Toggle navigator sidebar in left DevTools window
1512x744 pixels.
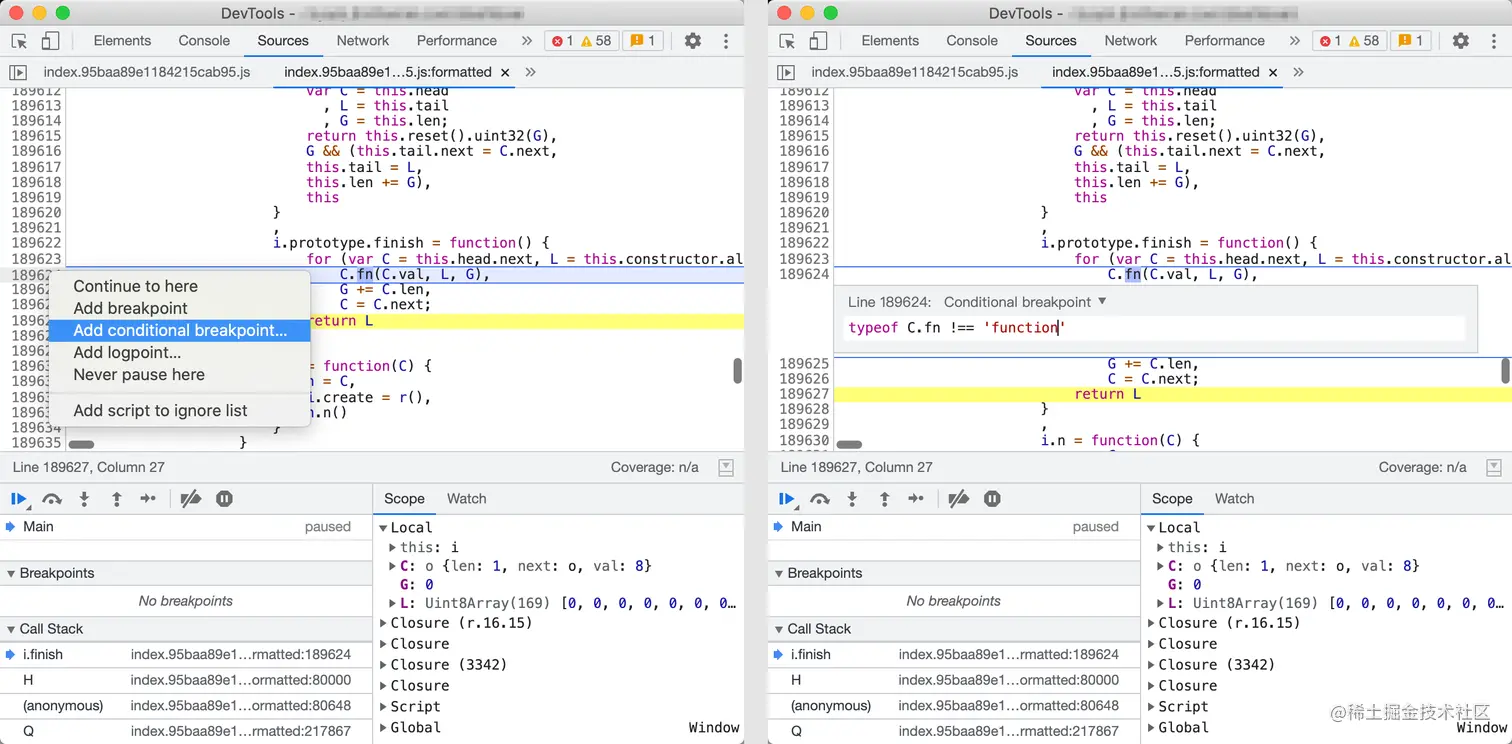click(18, 72)
